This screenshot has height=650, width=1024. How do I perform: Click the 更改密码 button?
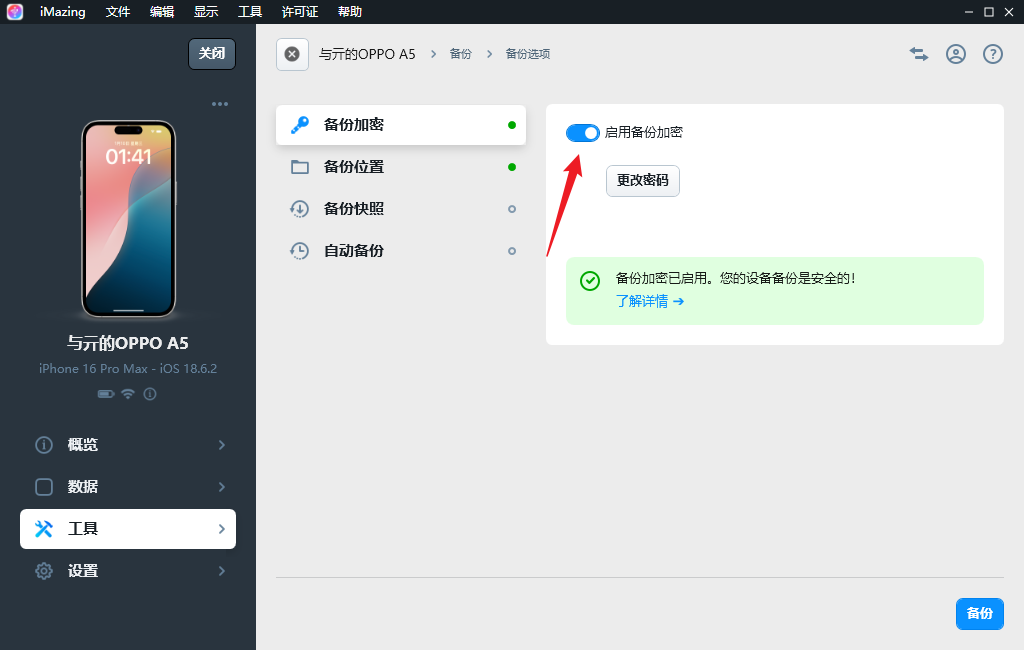tap(643, 181)
